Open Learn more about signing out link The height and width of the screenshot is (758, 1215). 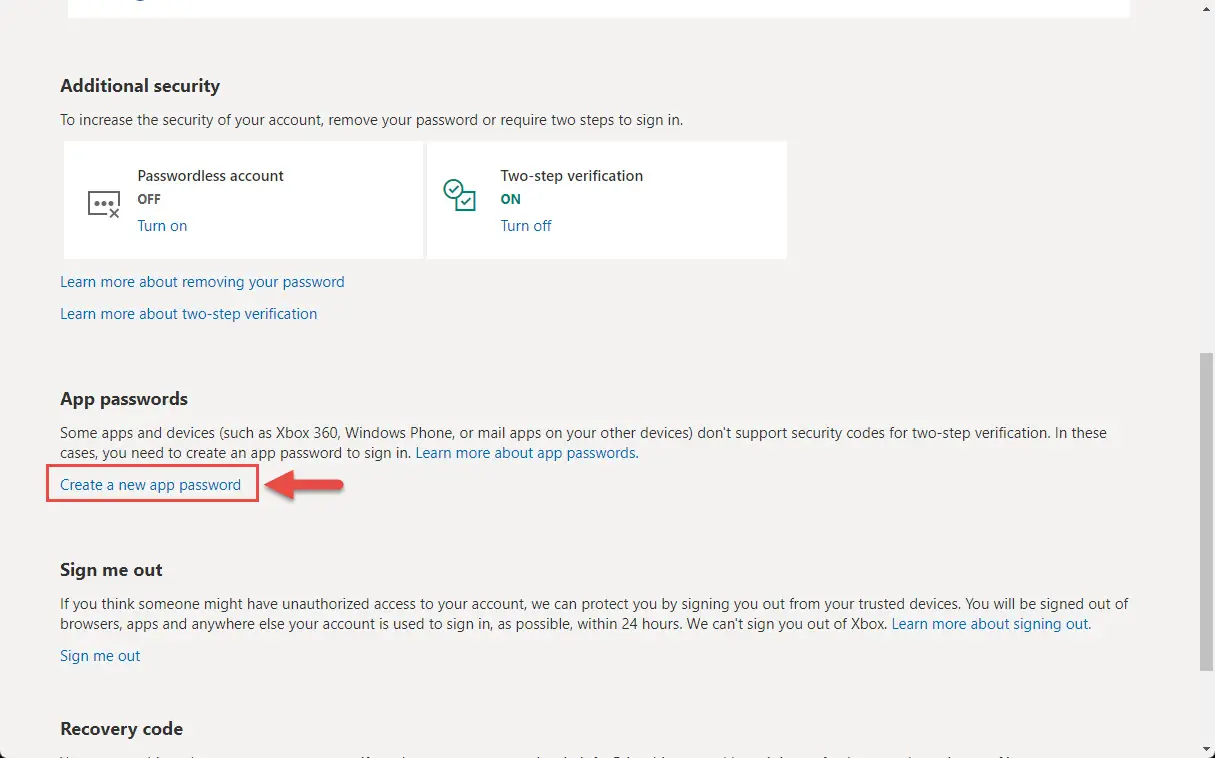[991, 624]
